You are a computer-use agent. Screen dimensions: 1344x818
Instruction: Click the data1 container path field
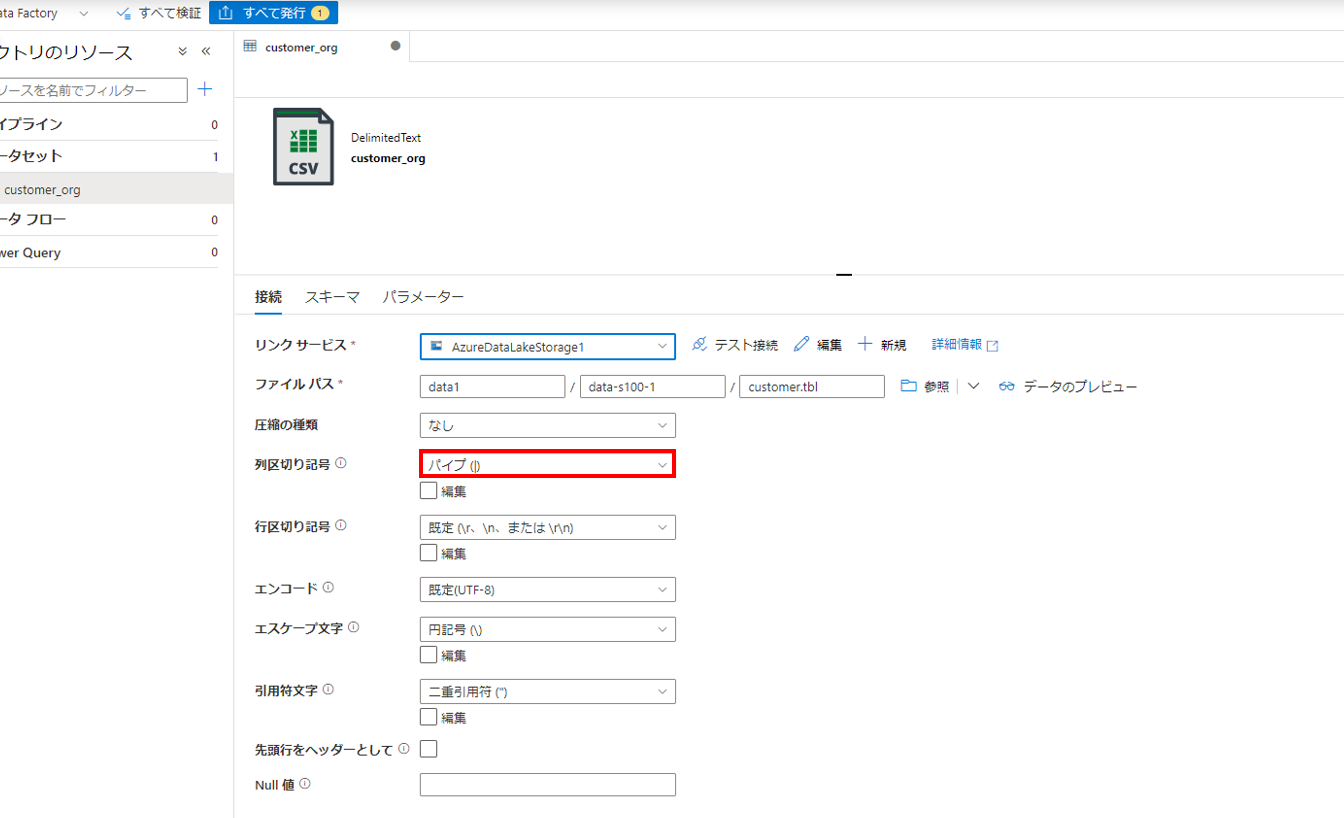(x=493, y=386)
